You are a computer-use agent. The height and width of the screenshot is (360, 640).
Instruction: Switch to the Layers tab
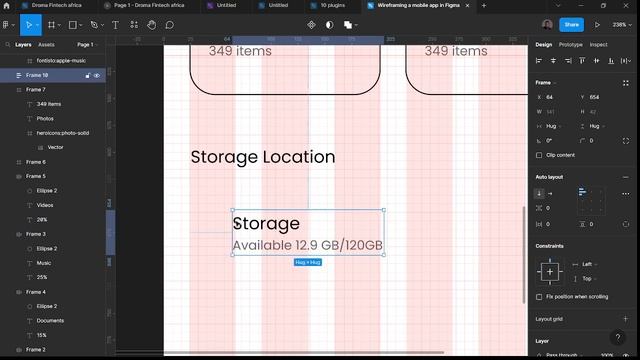23,44
